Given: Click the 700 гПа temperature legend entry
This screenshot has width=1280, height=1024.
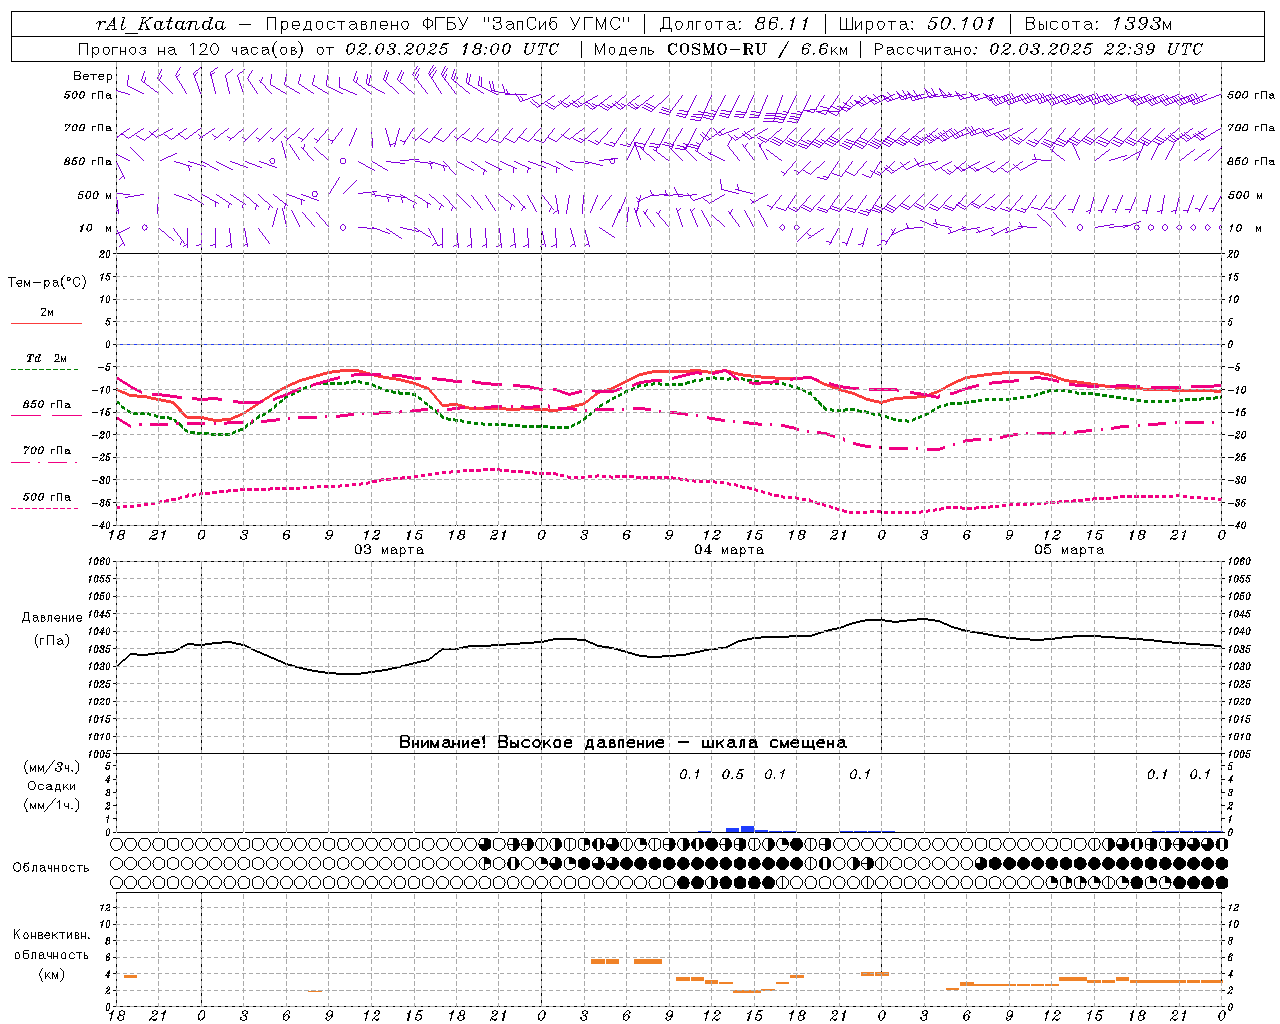Looking at the screenshot, I should coord(47,451).
